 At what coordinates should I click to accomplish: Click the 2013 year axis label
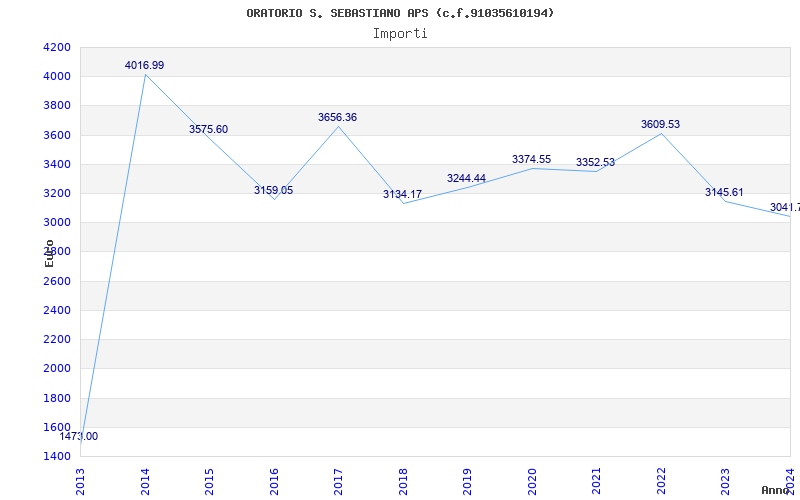click(80, 482)
